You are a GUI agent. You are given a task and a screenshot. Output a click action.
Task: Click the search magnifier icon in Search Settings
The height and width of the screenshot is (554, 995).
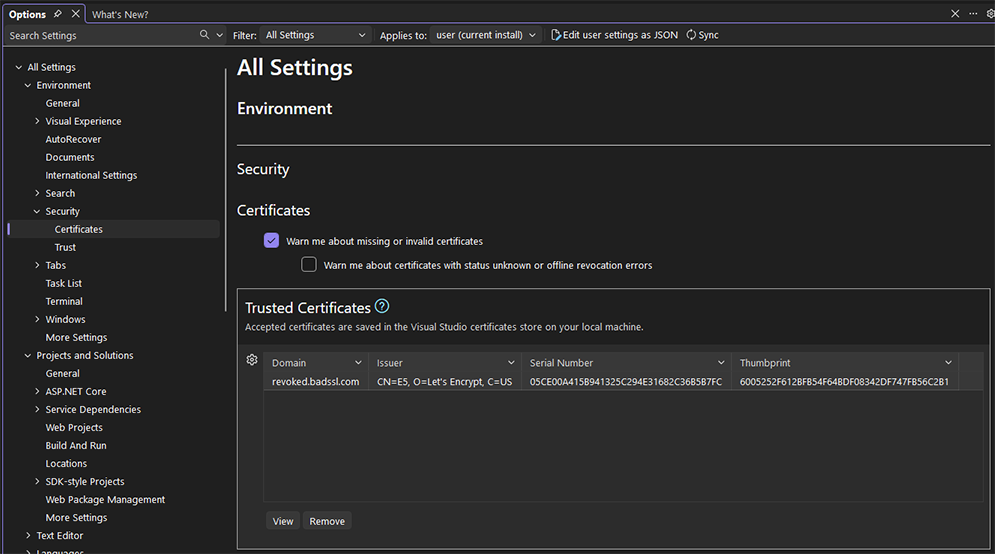tap(205, 35)
